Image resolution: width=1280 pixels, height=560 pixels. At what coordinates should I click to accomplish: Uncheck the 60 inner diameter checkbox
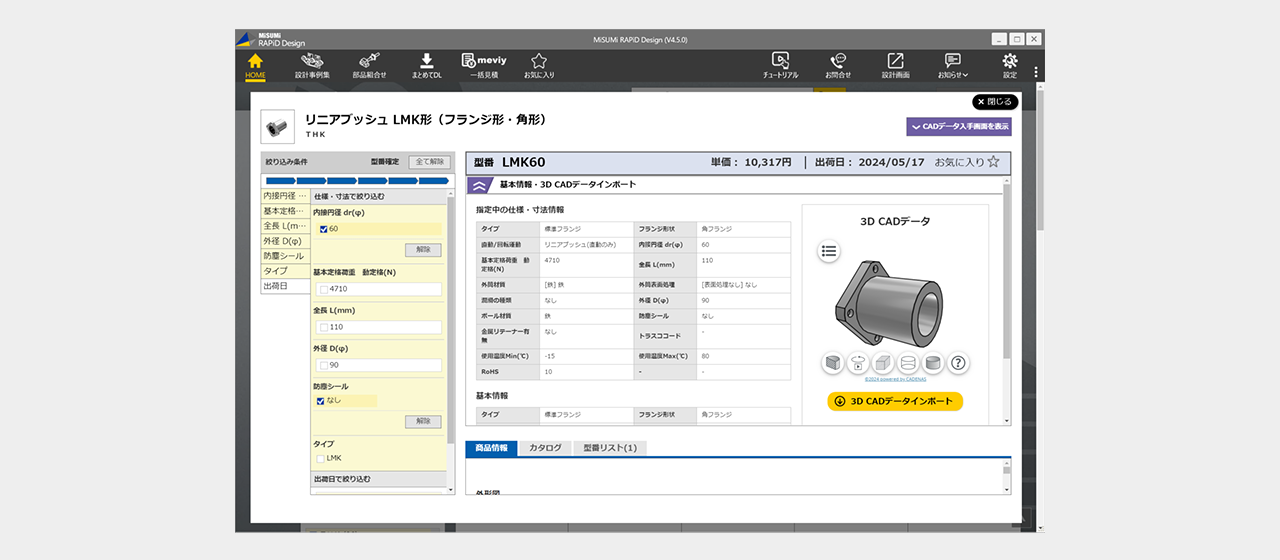[x=322, y=229]
